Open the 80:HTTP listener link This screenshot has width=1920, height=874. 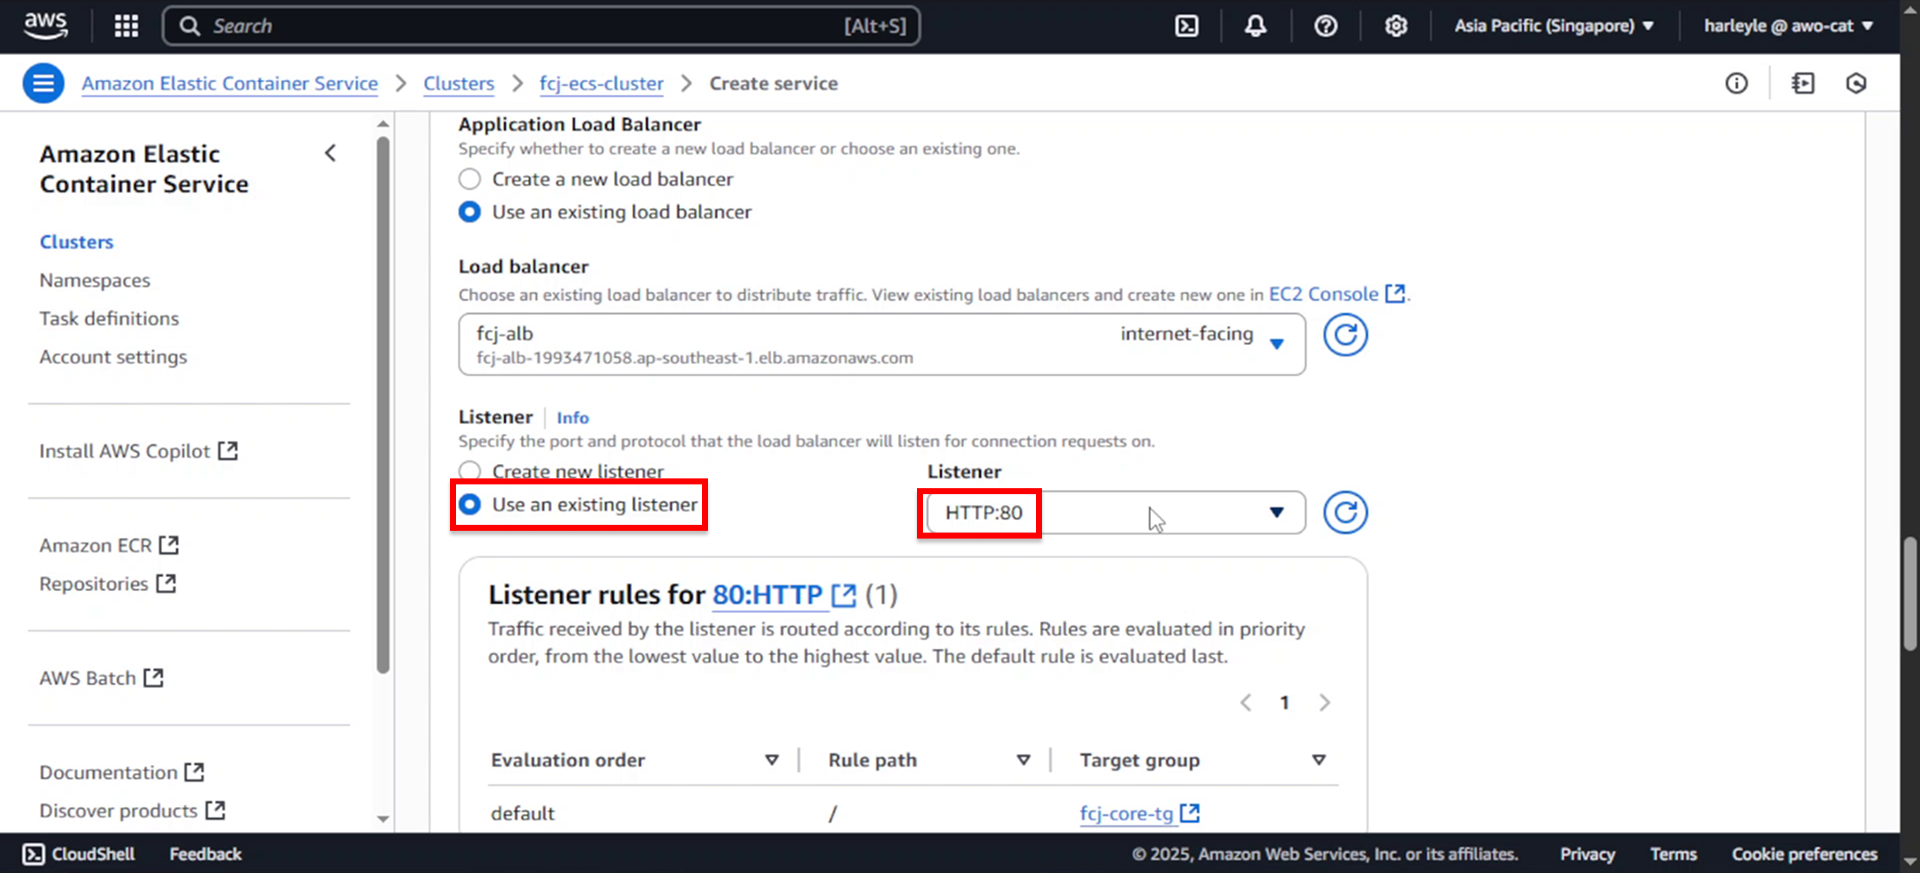(767, 595)
